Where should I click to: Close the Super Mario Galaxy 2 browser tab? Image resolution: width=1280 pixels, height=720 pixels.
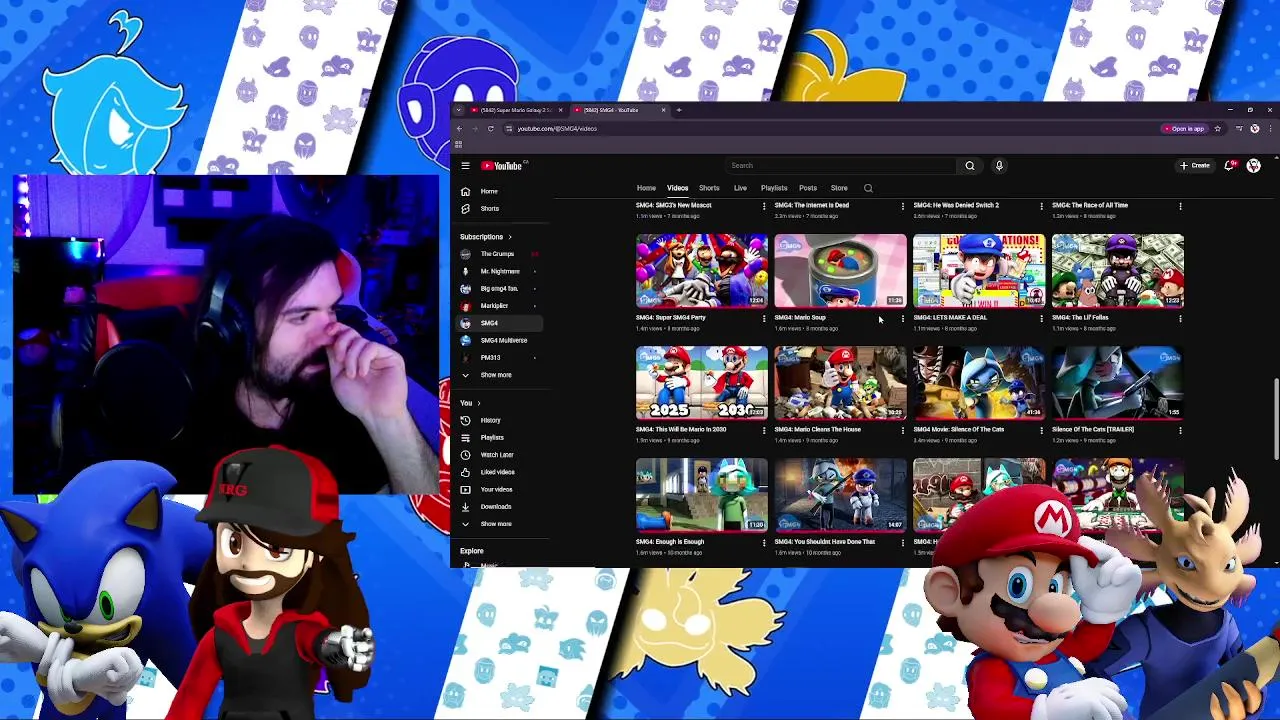(561, 110)
